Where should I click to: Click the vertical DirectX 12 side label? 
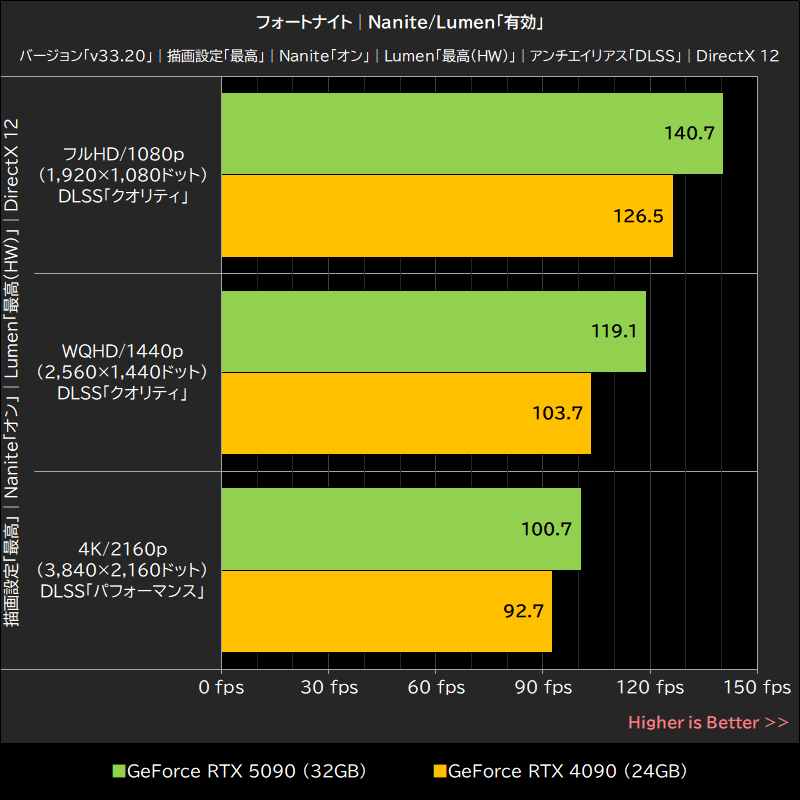tap(11, 165)
